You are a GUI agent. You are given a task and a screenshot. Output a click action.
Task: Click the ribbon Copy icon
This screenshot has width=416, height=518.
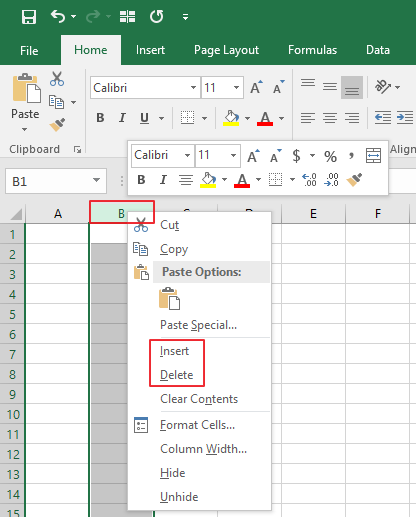pyautogui.click(x=56, y=102)
